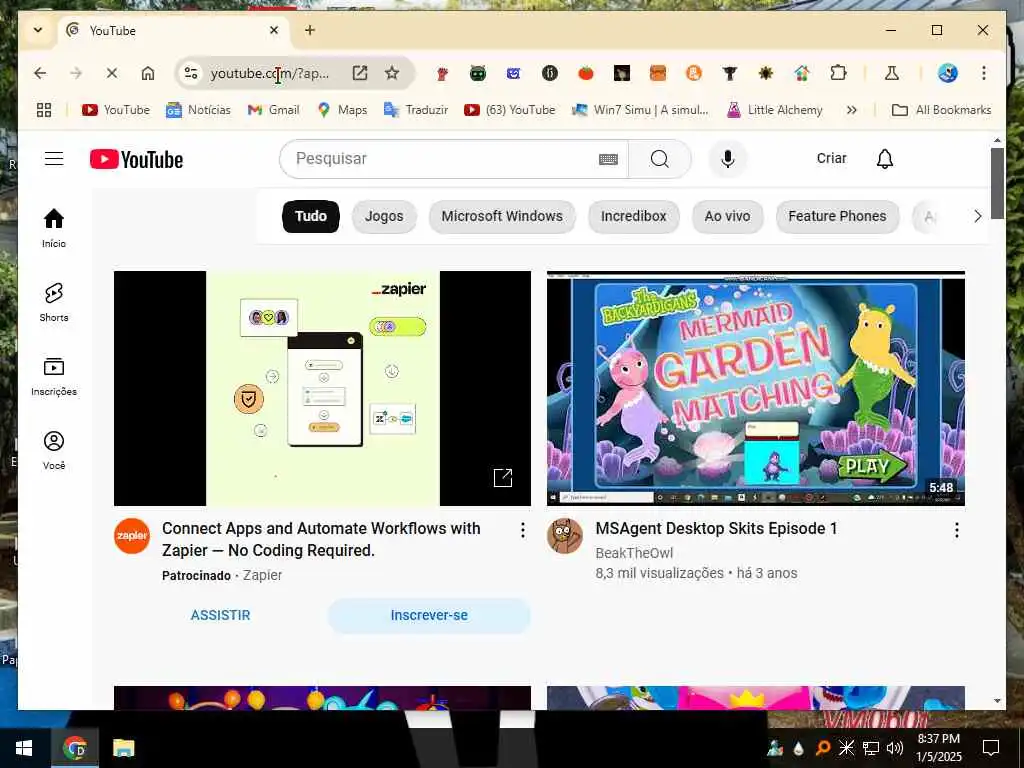
Task: Click the Criar button
Action: [x=831, y=159]
